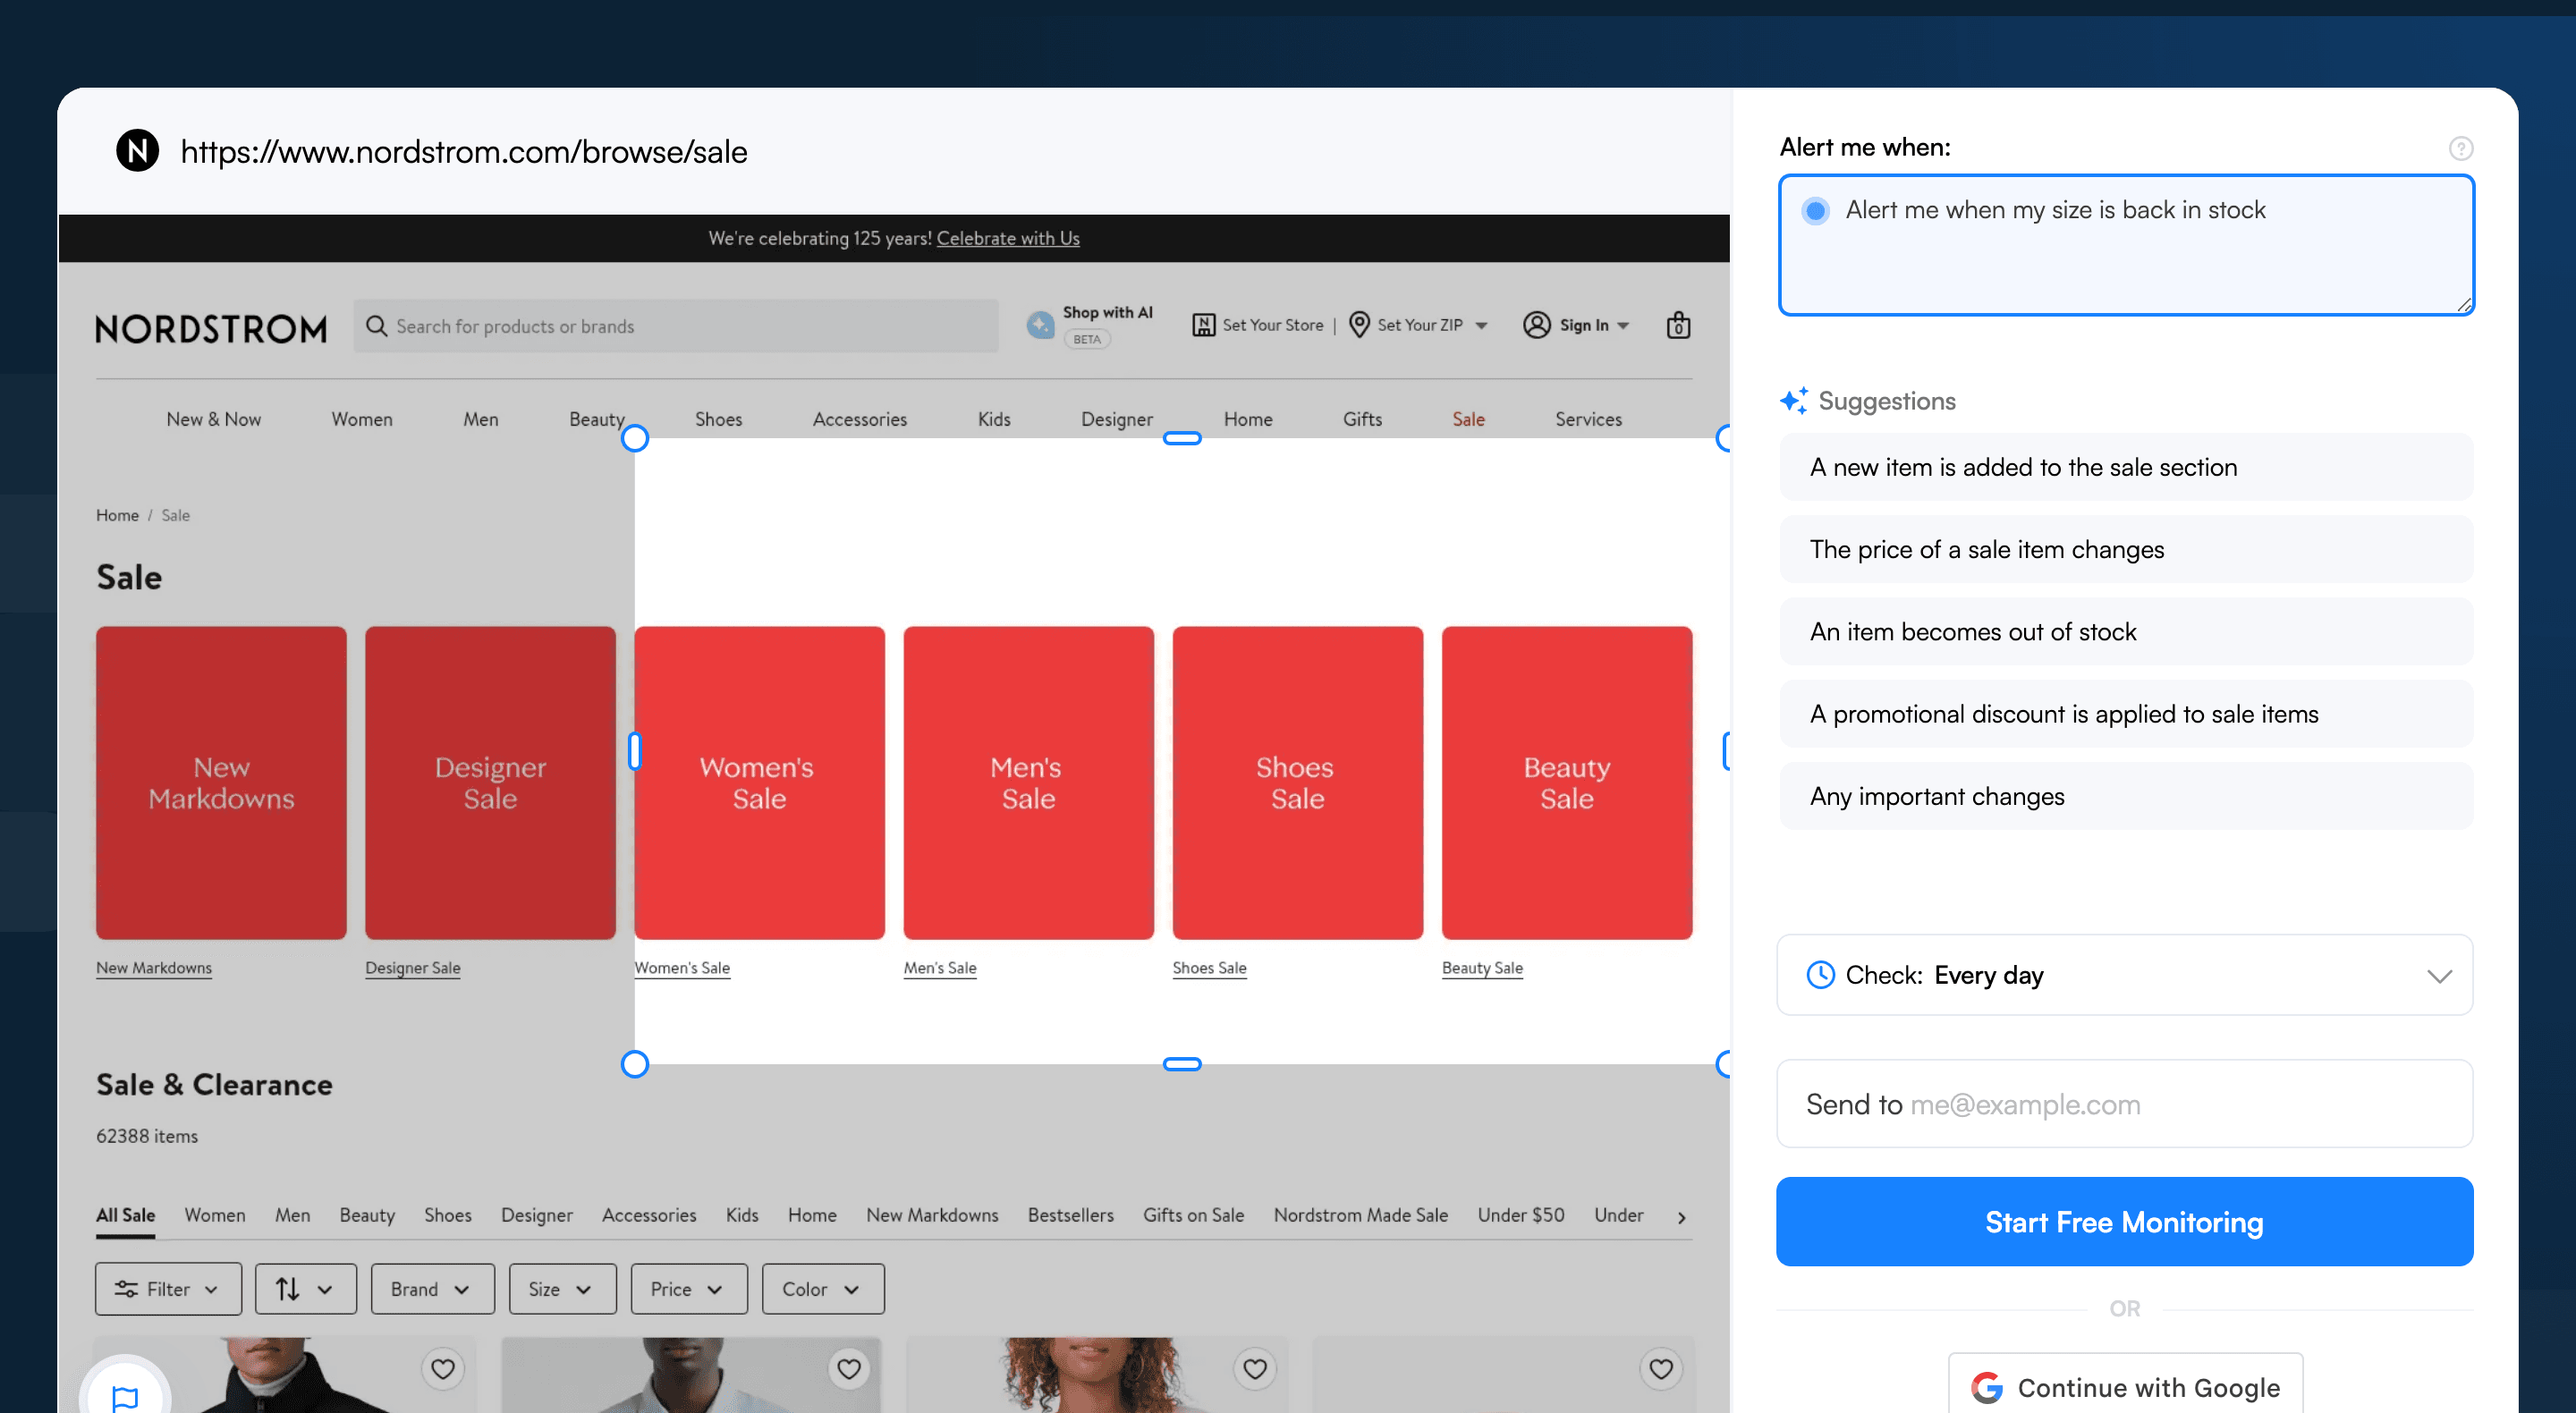Open the Services navigation menu
Viewport: 2576px width, 1413px height.
pyautogui.click(x=1588, y=419)
